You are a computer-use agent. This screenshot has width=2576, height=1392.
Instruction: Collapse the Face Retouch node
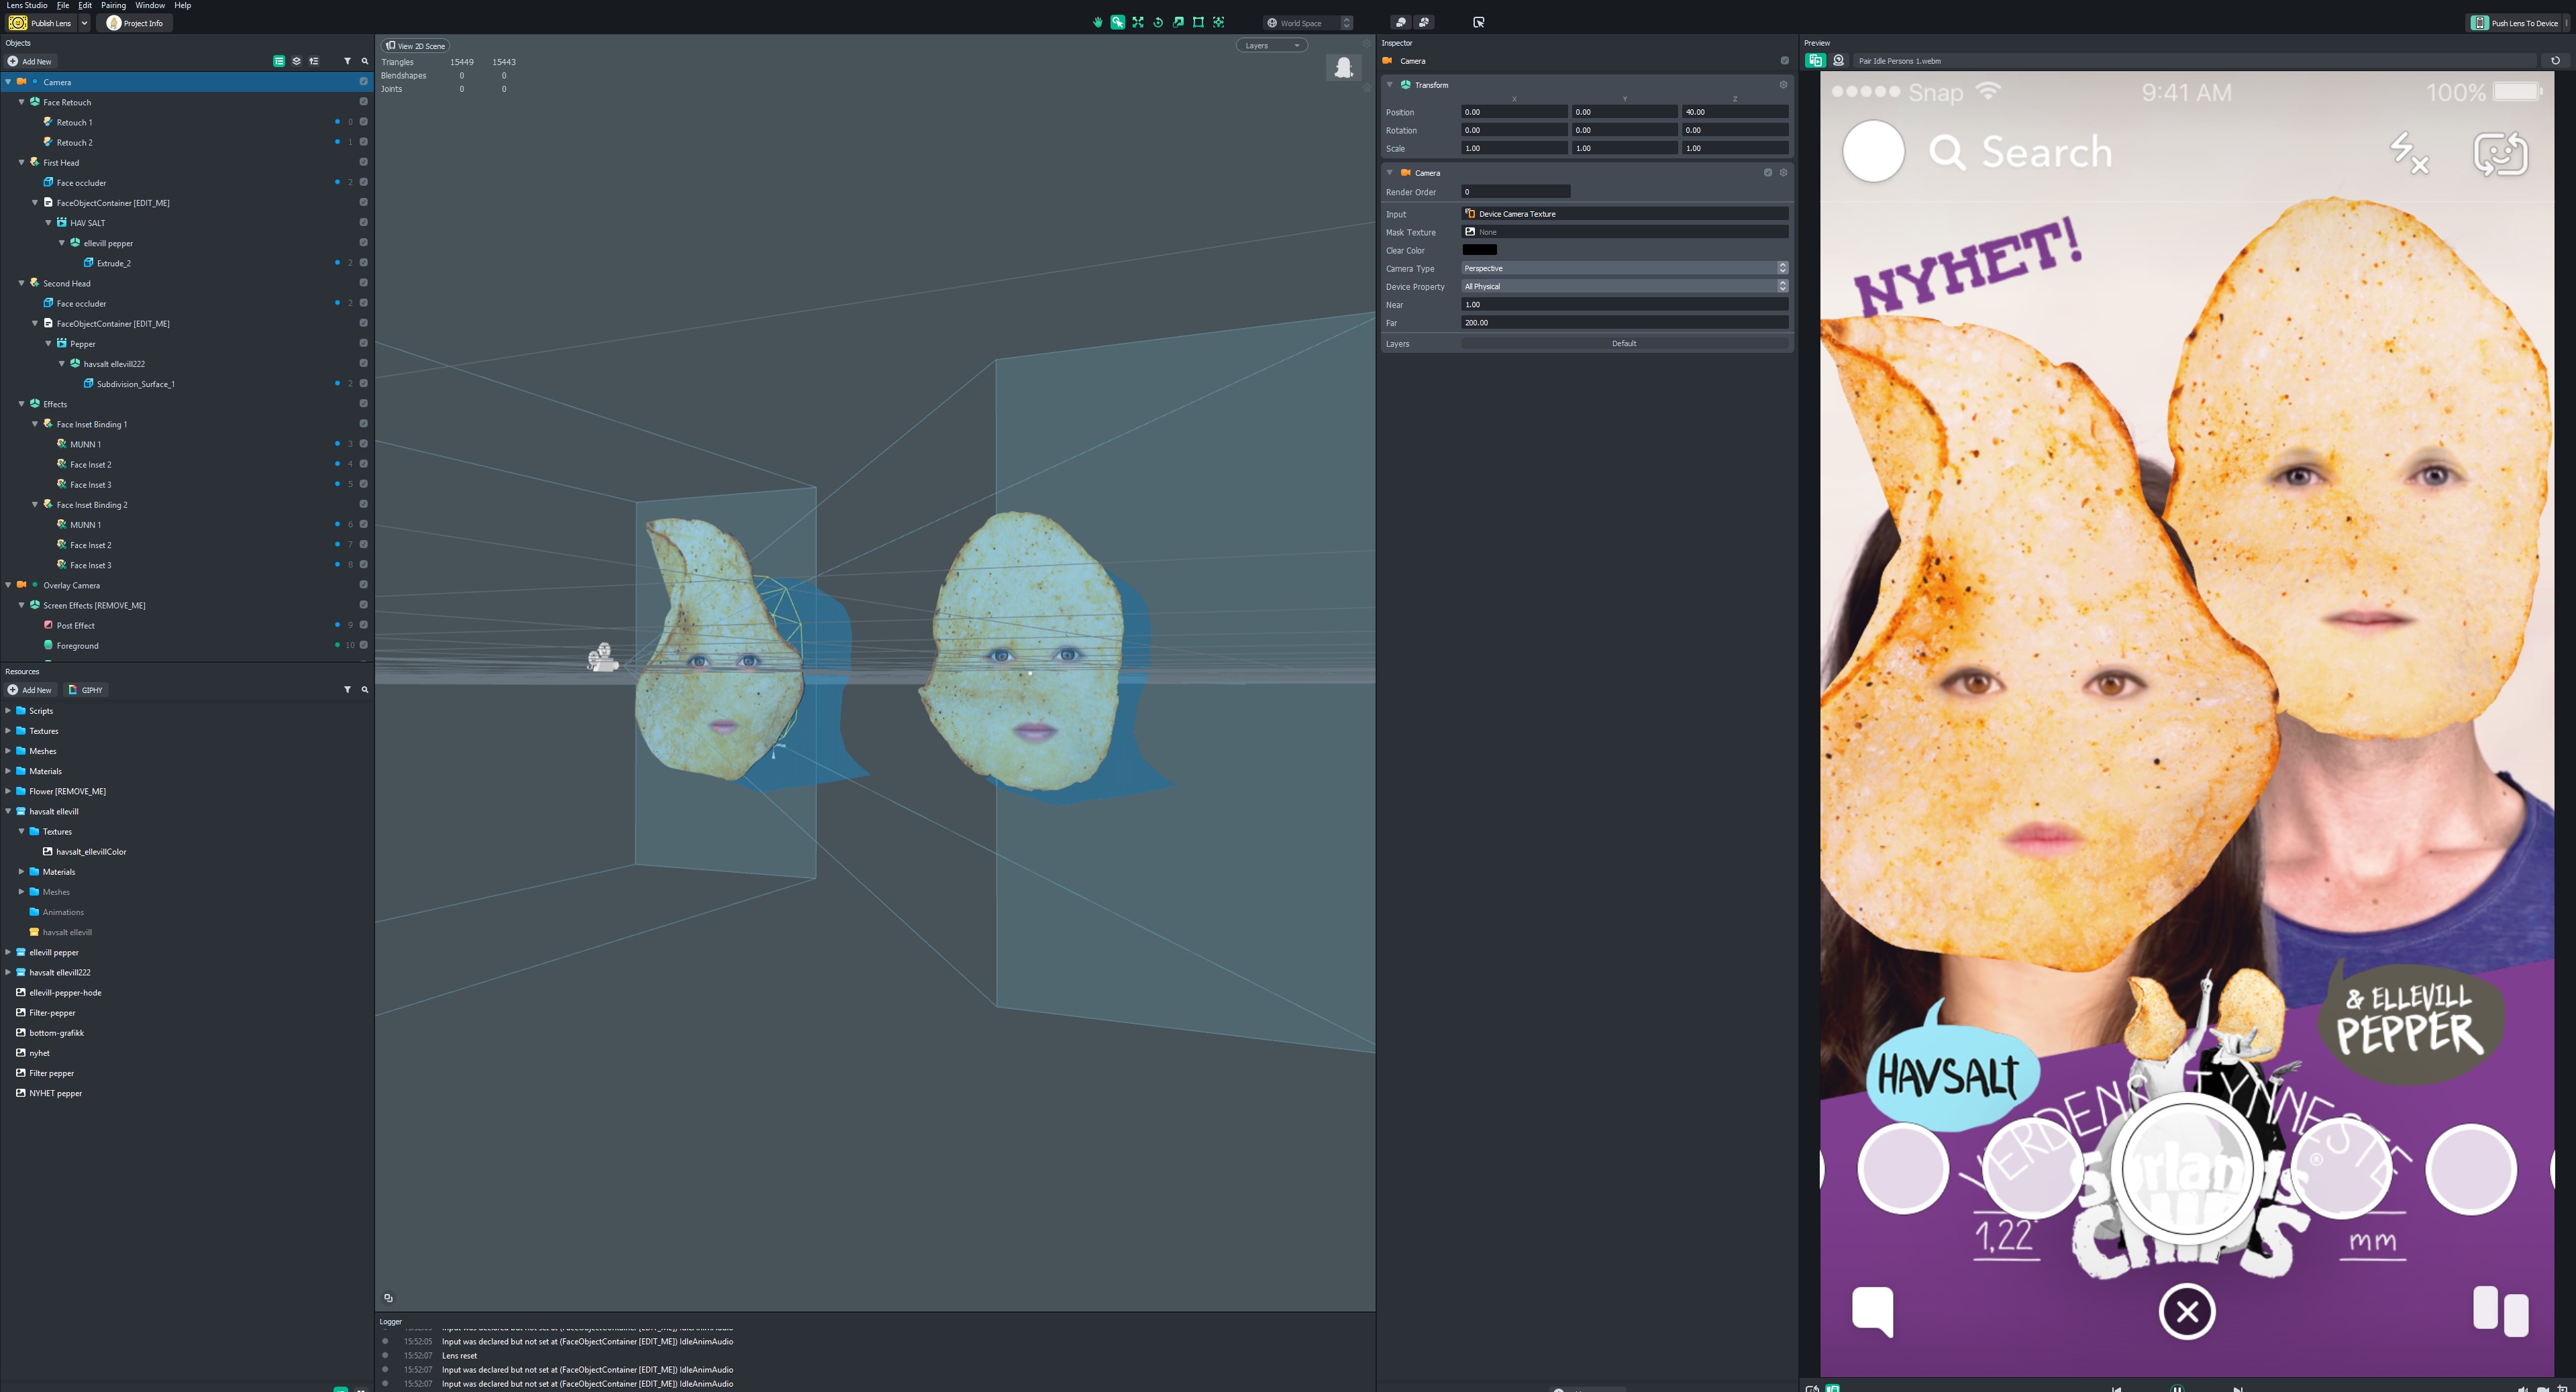click(22, 102)
